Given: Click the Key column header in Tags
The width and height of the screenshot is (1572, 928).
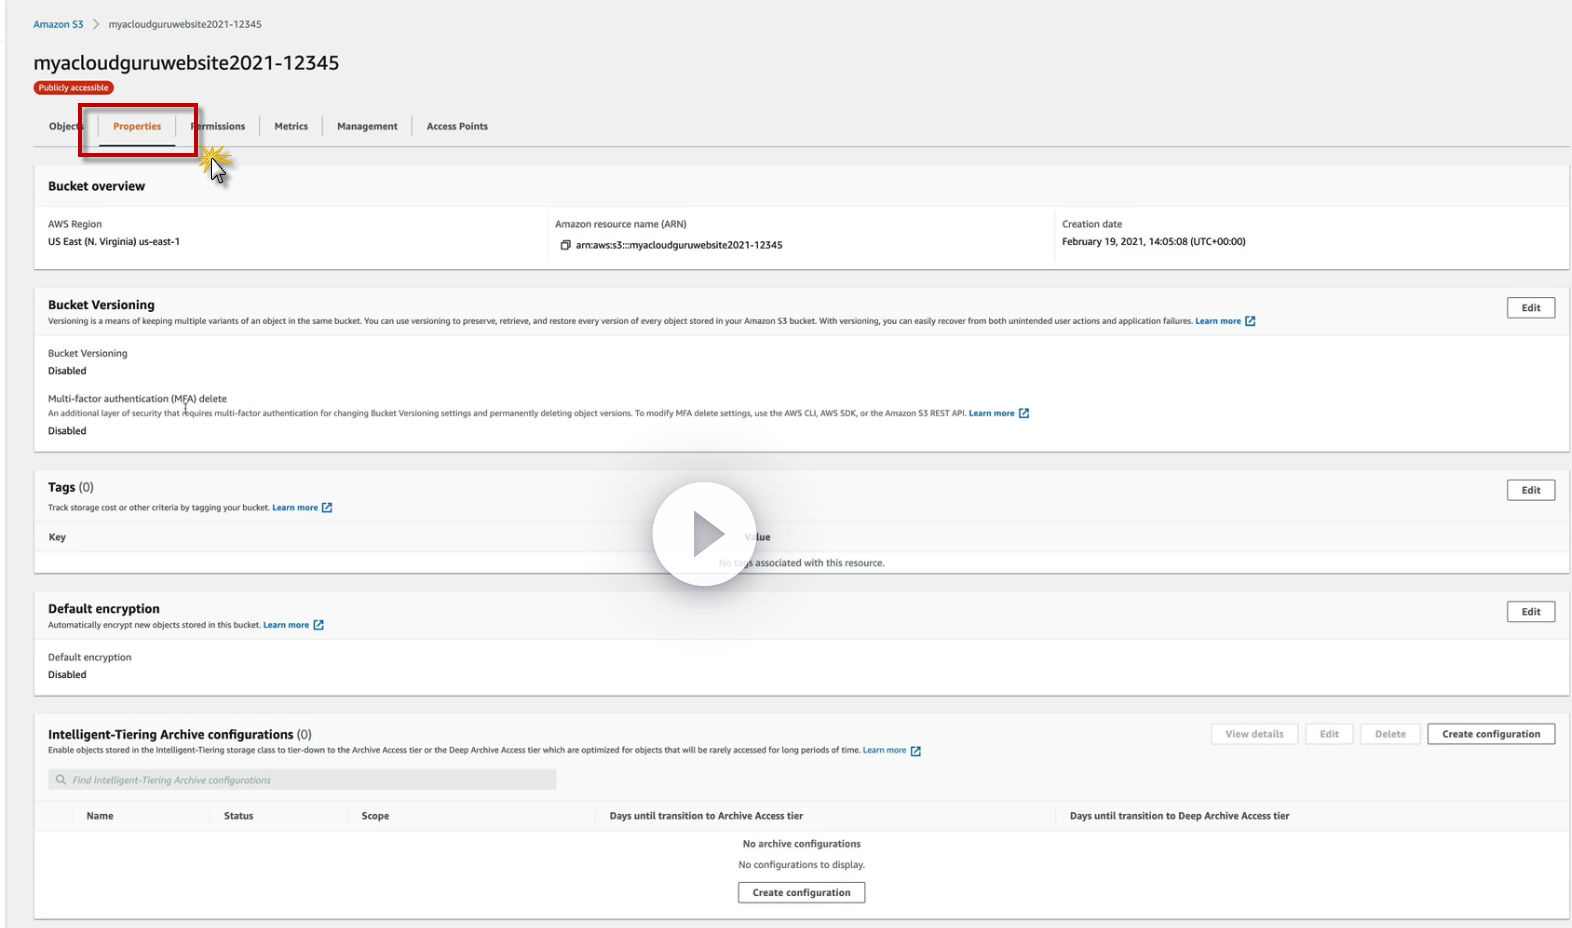Looking at the screenshot, I should point(57,537).
